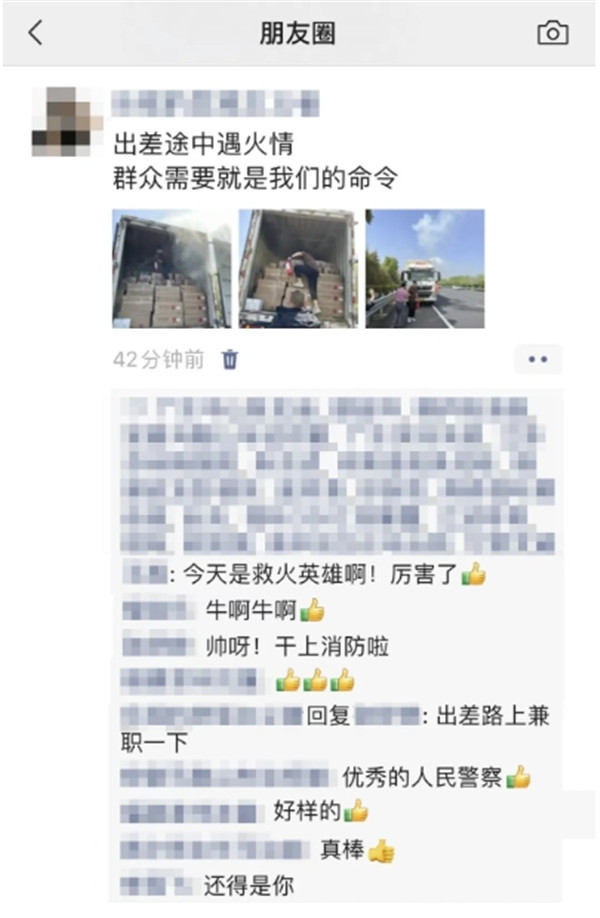Select the post text 出差途中遇火情
This screenshot has height=918, width=600.
(204, 144)
